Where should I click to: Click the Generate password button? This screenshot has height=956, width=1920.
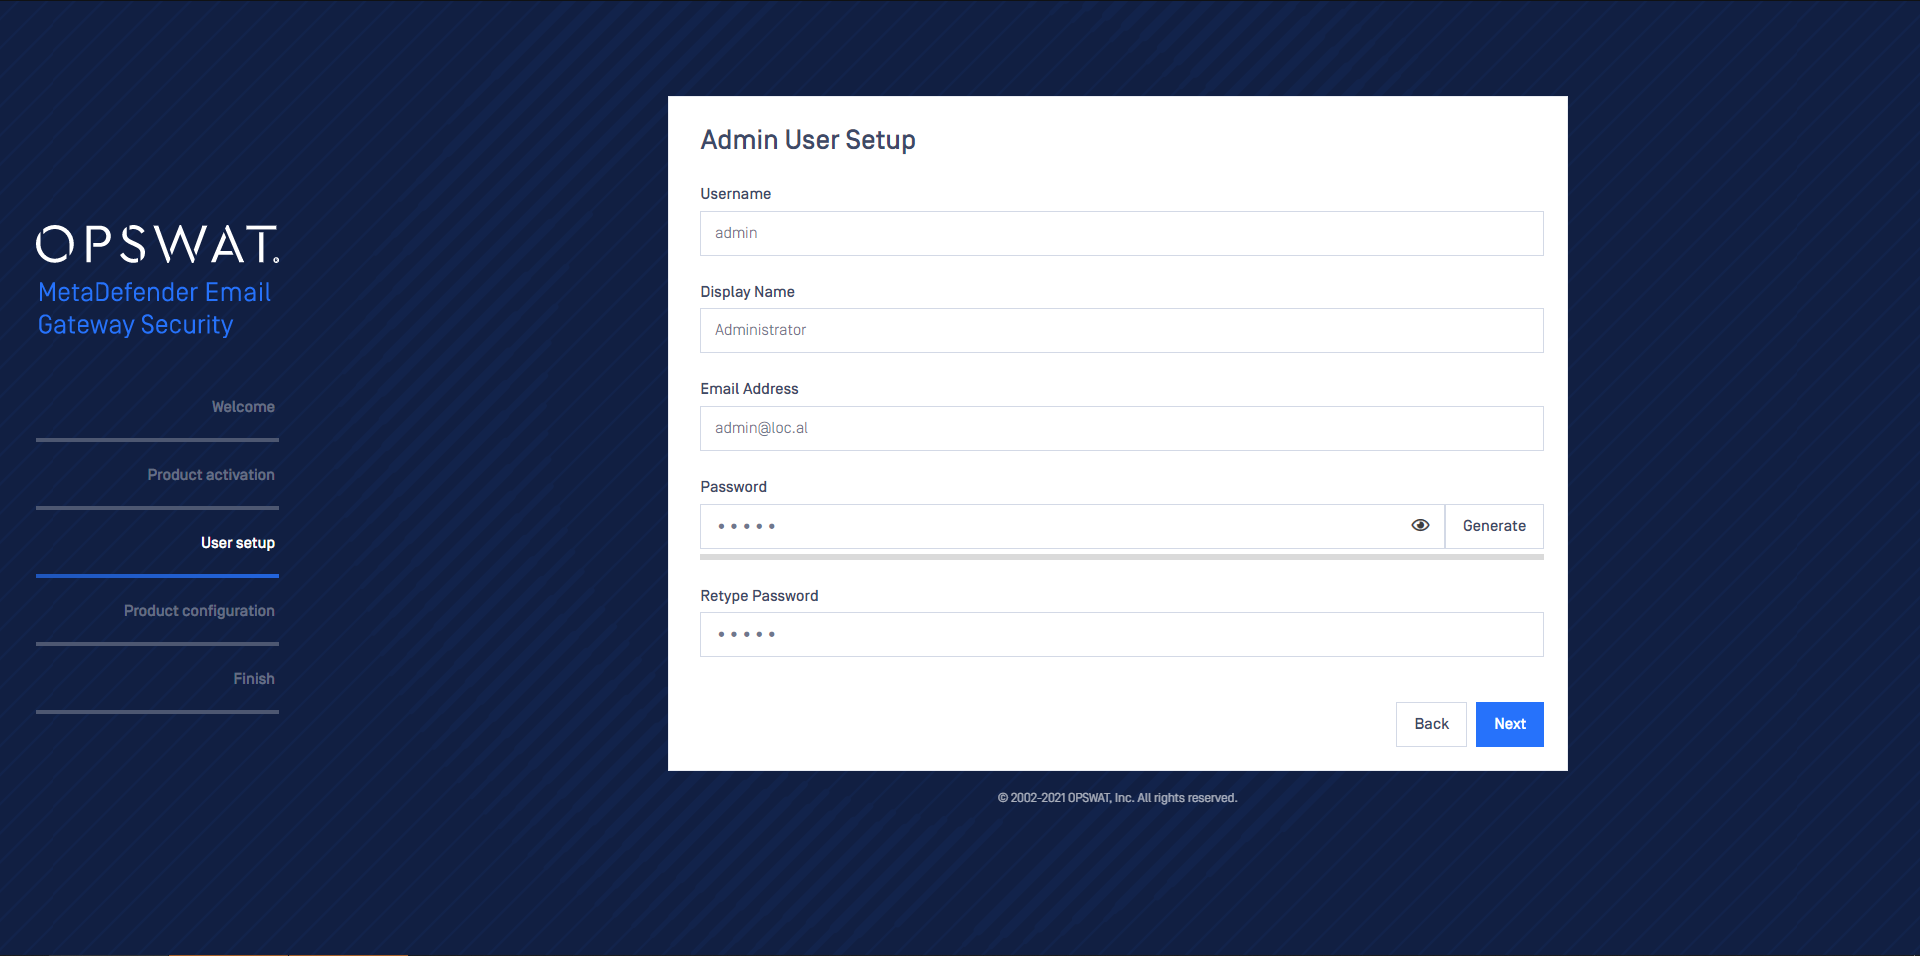point(1494,526)
